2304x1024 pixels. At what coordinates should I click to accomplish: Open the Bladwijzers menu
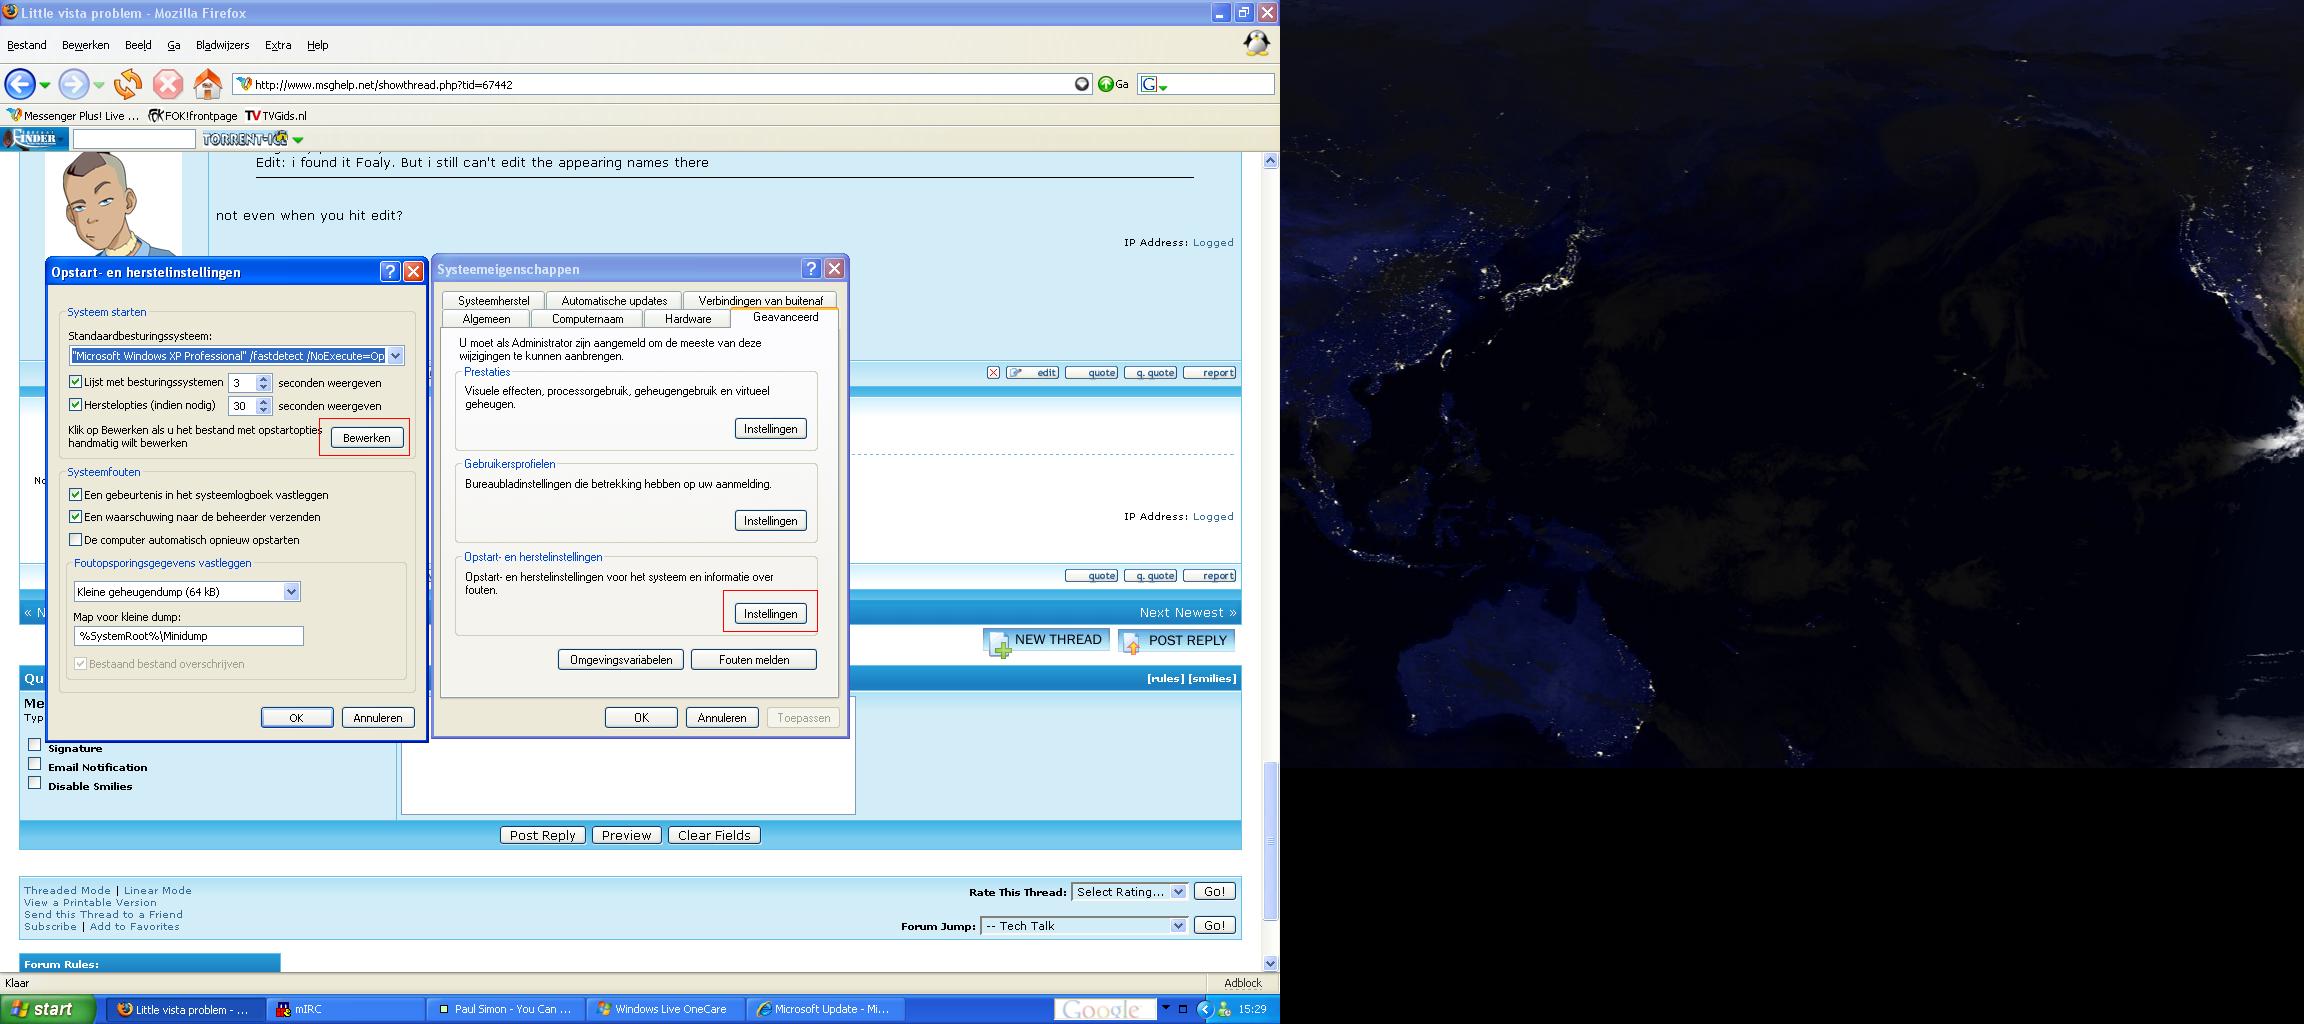pyautogui.click(x=222, y=45)
